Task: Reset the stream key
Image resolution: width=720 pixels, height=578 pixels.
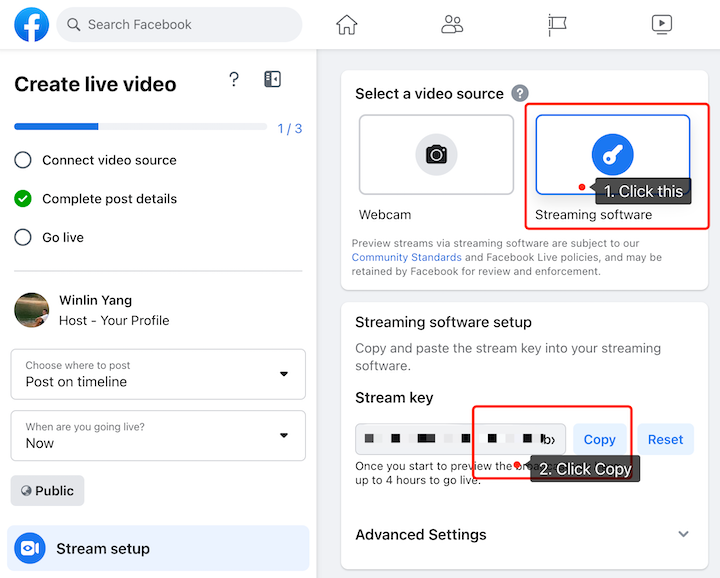Action: pyautogui.click(x=665, y=439)
